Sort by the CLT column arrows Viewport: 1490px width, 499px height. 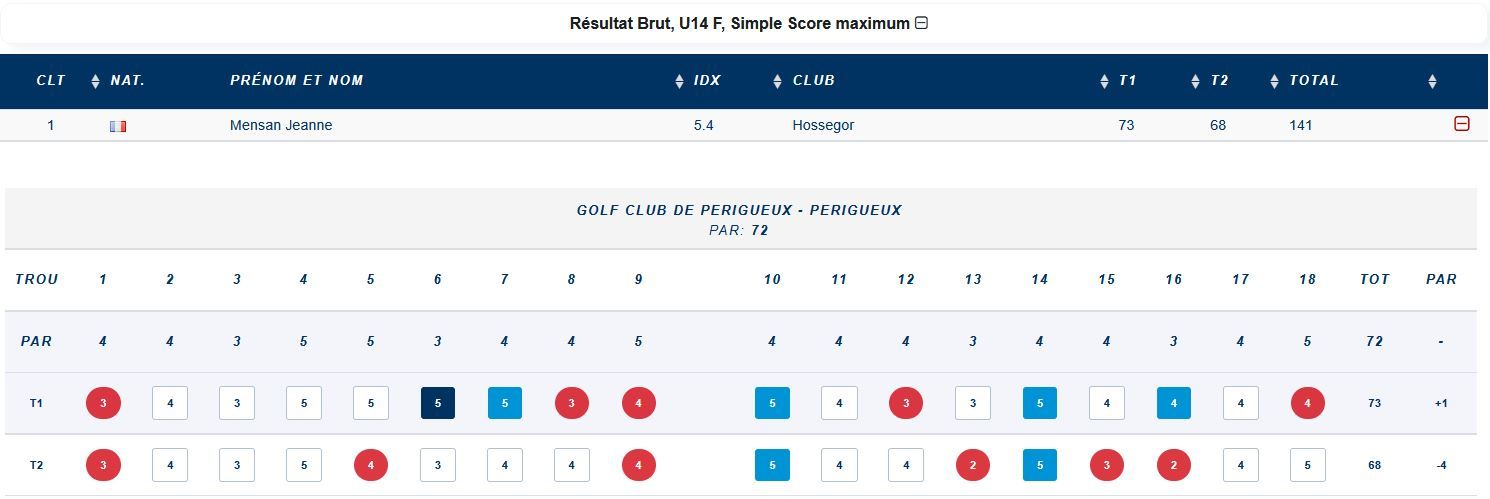point(96,81)
